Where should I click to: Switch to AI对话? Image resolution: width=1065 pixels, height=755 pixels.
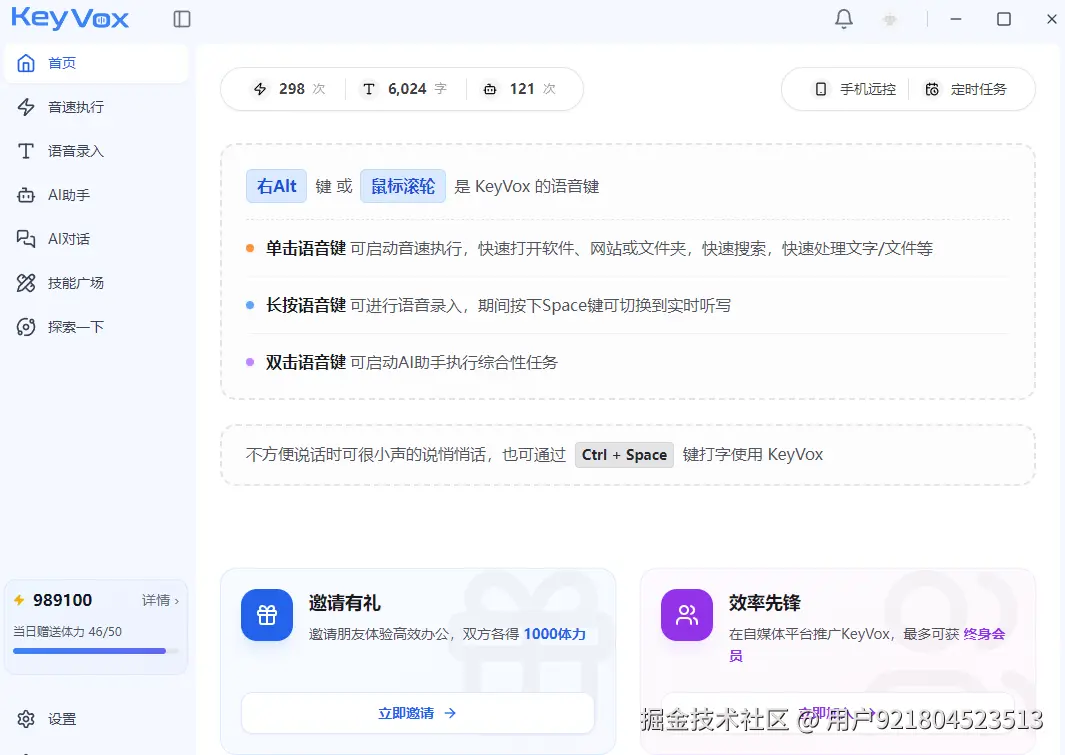coord(62,239)
